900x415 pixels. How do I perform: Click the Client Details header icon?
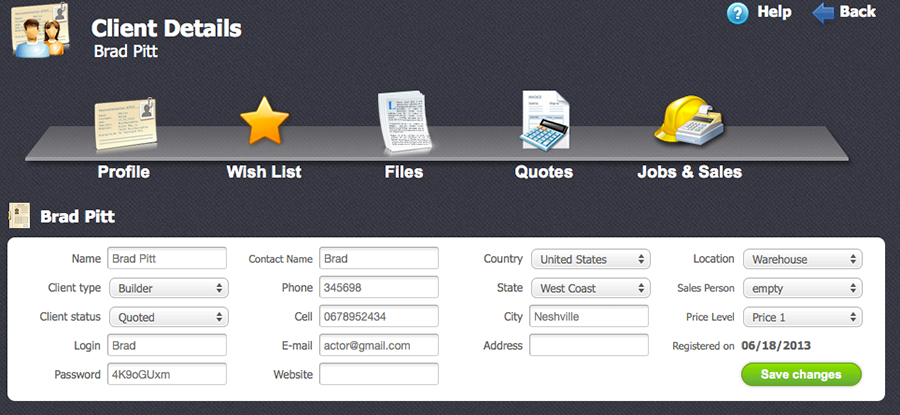40,29
